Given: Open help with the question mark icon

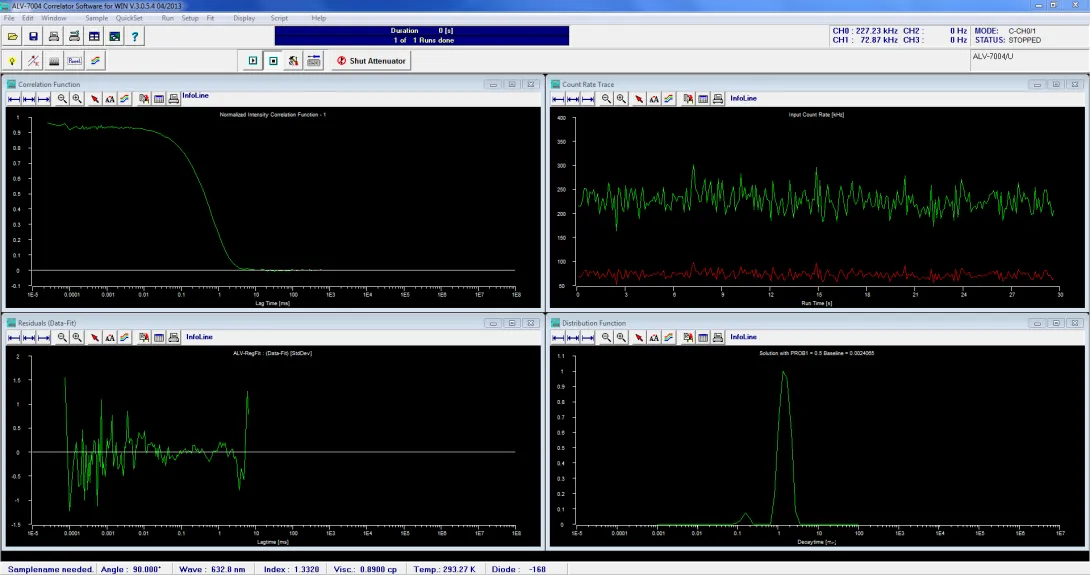Looking at the screenshot, I should click(135, 36).
